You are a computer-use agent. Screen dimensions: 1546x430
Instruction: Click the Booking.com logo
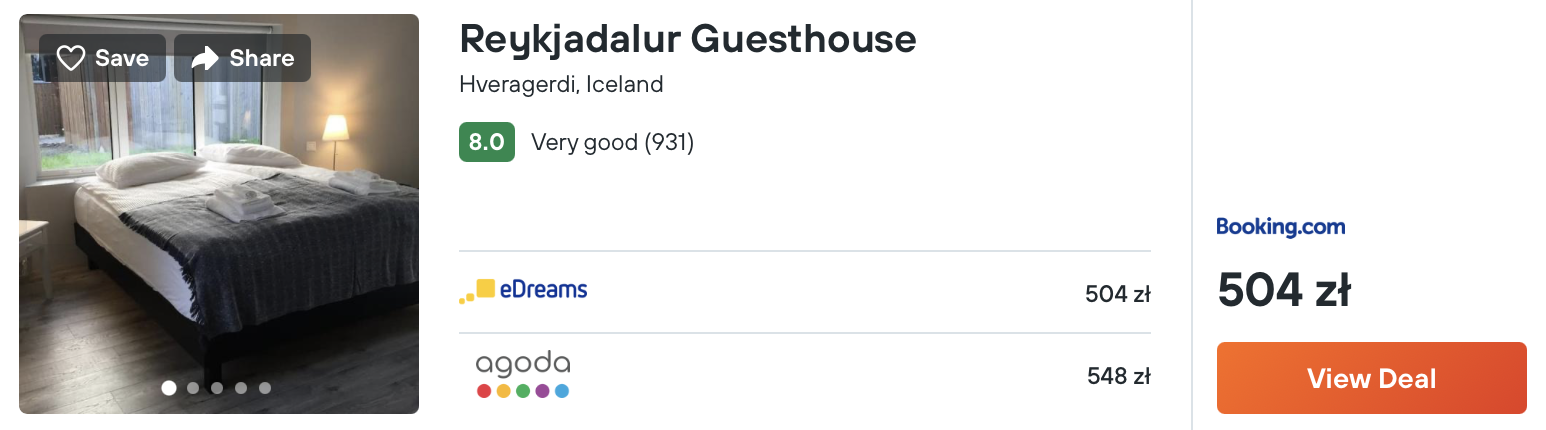[1280, 227]
